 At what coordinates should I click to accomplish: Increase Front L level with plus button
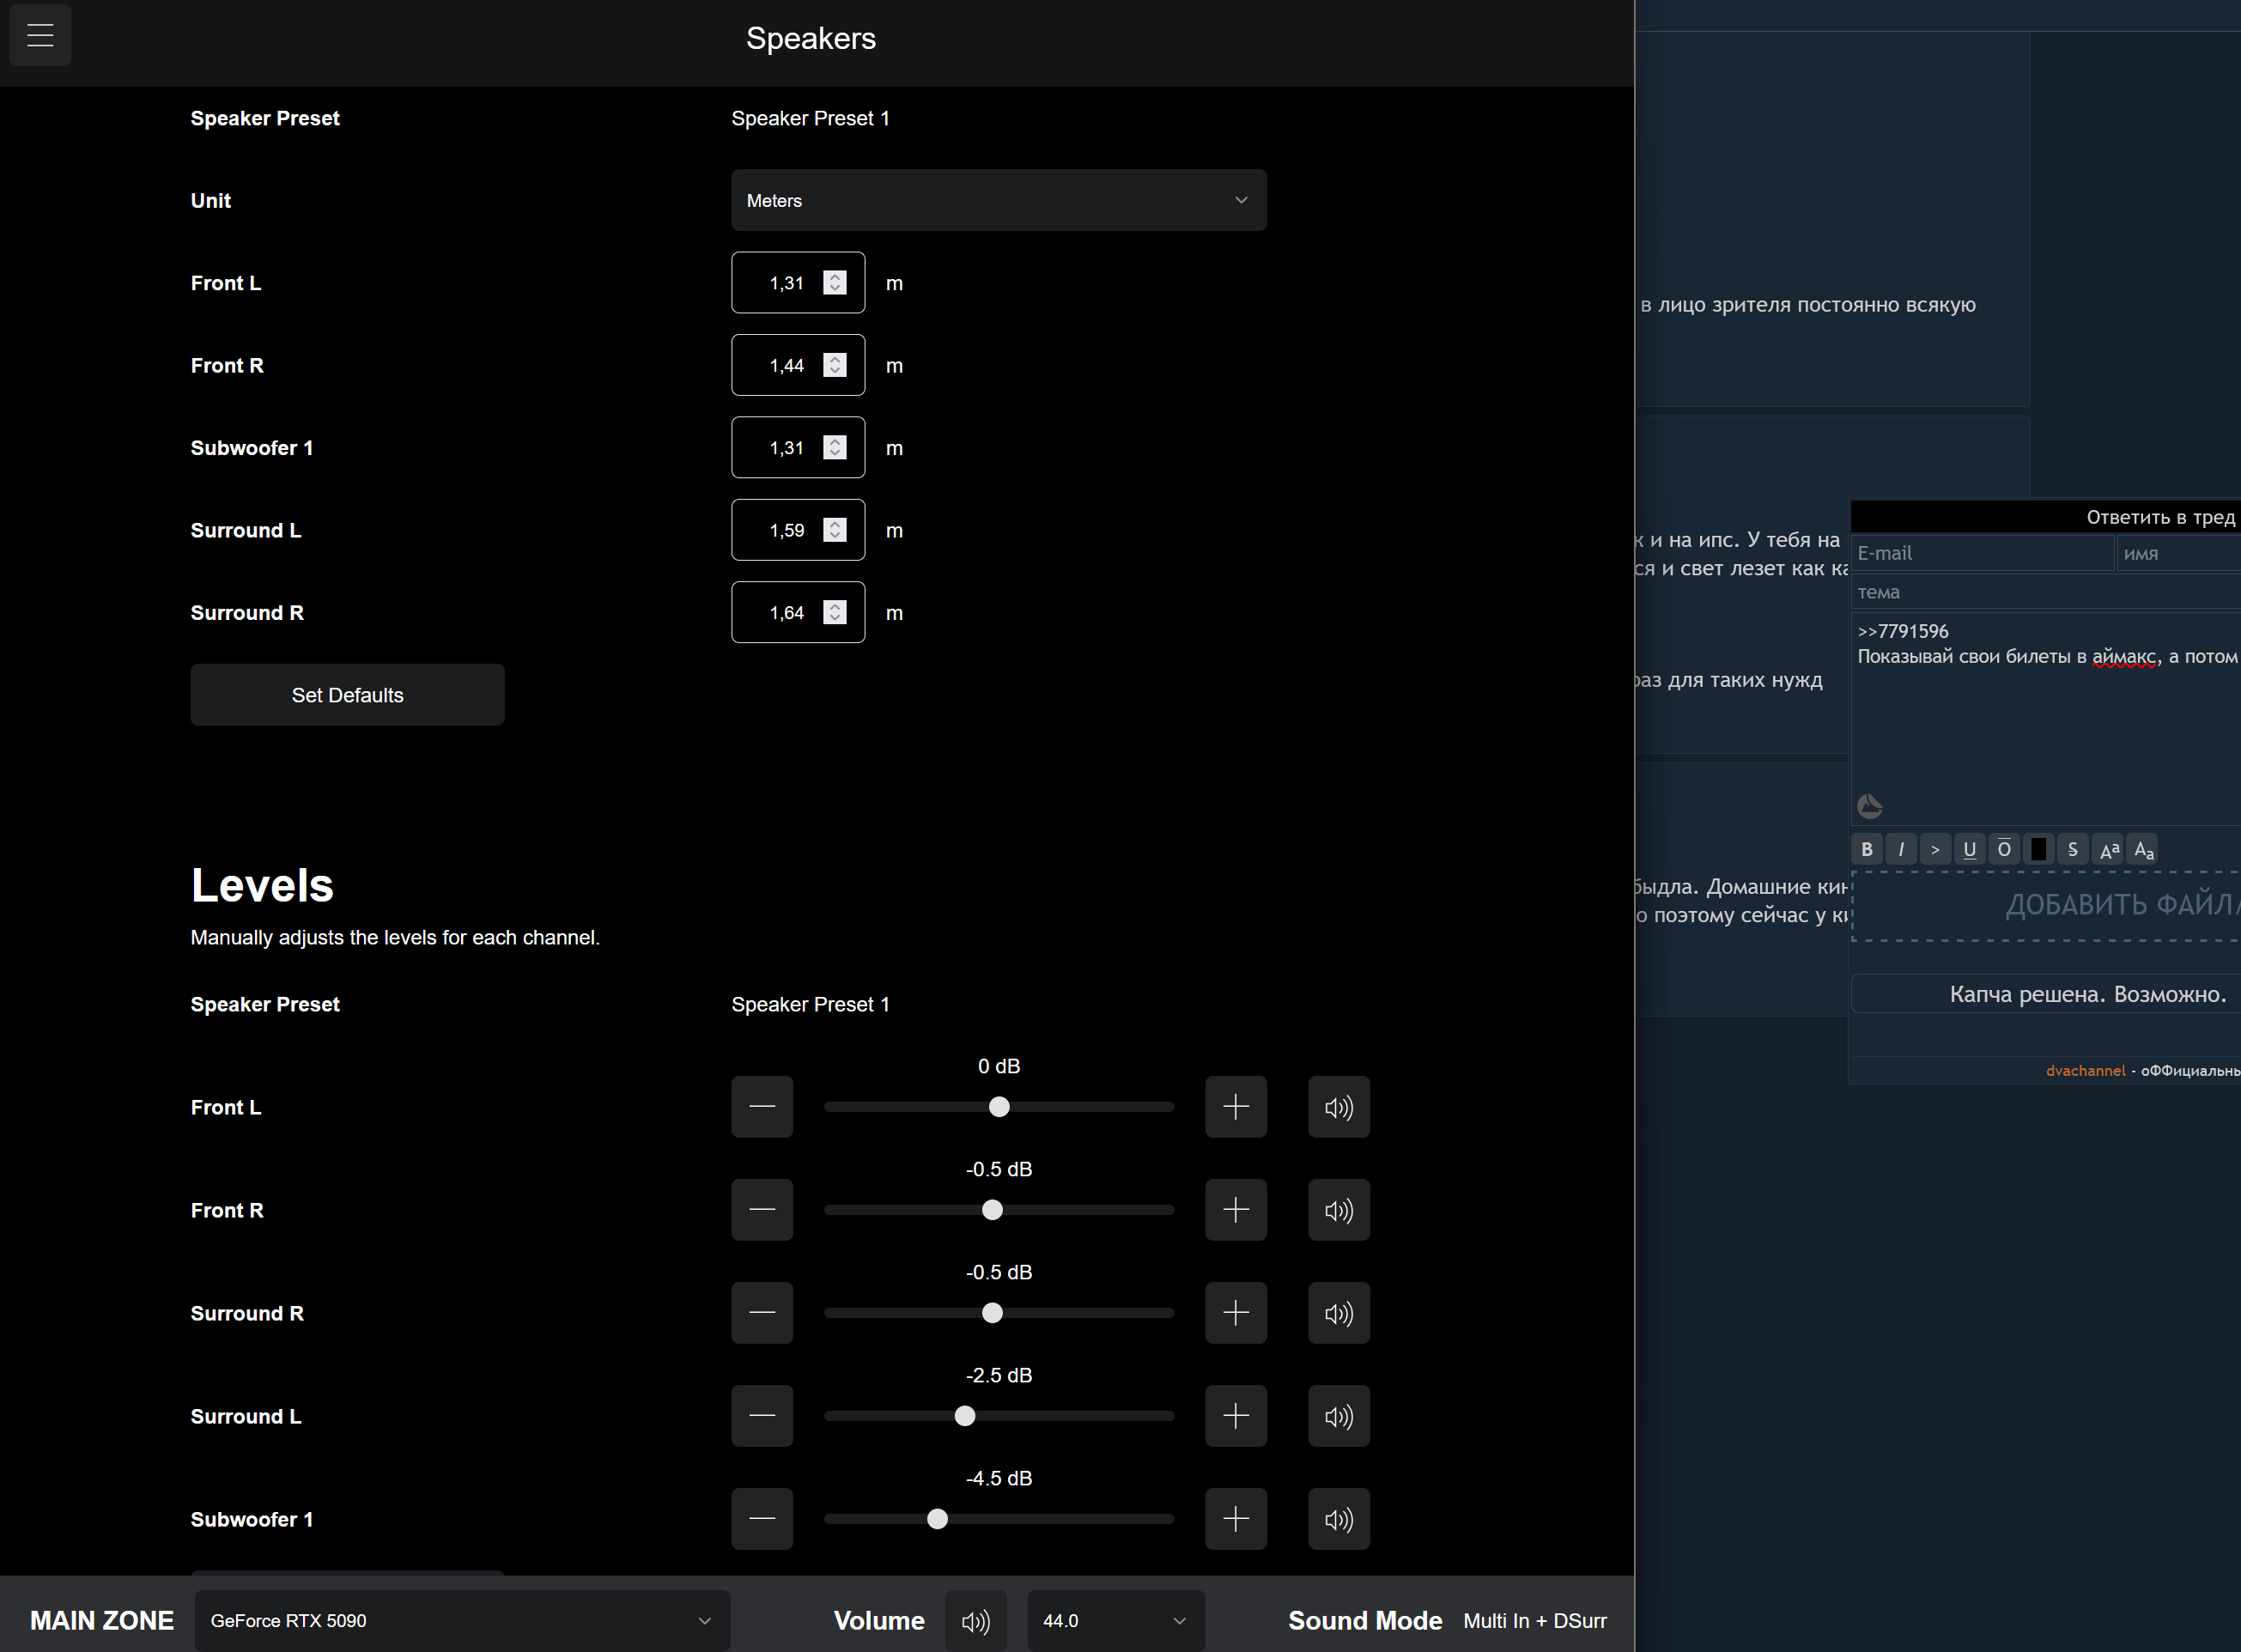point(1236,1106)
